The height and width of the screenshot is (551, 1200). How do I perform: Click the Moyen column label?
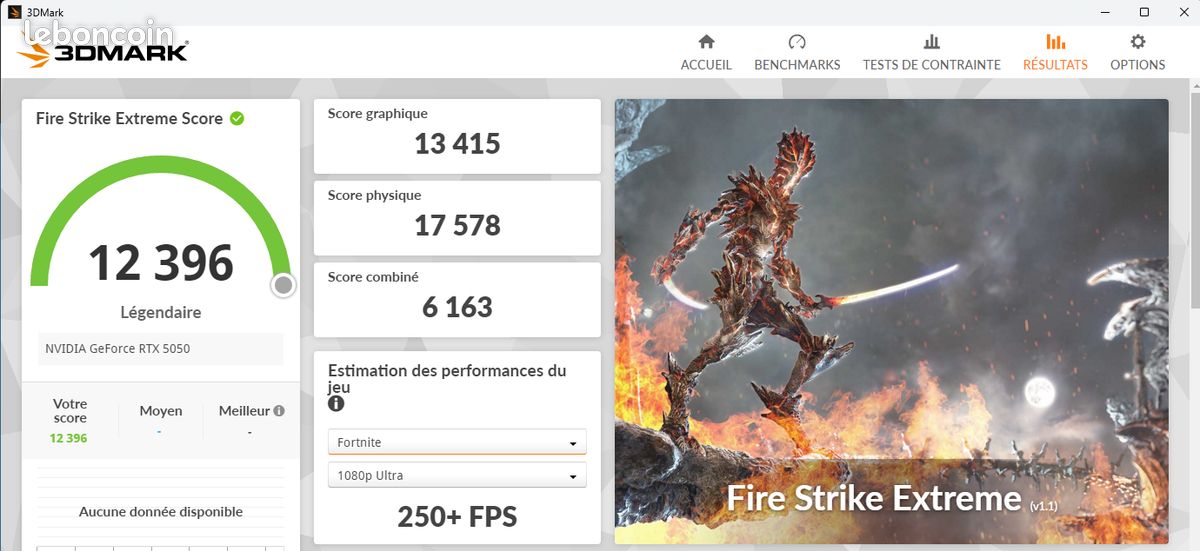[161, 410]
